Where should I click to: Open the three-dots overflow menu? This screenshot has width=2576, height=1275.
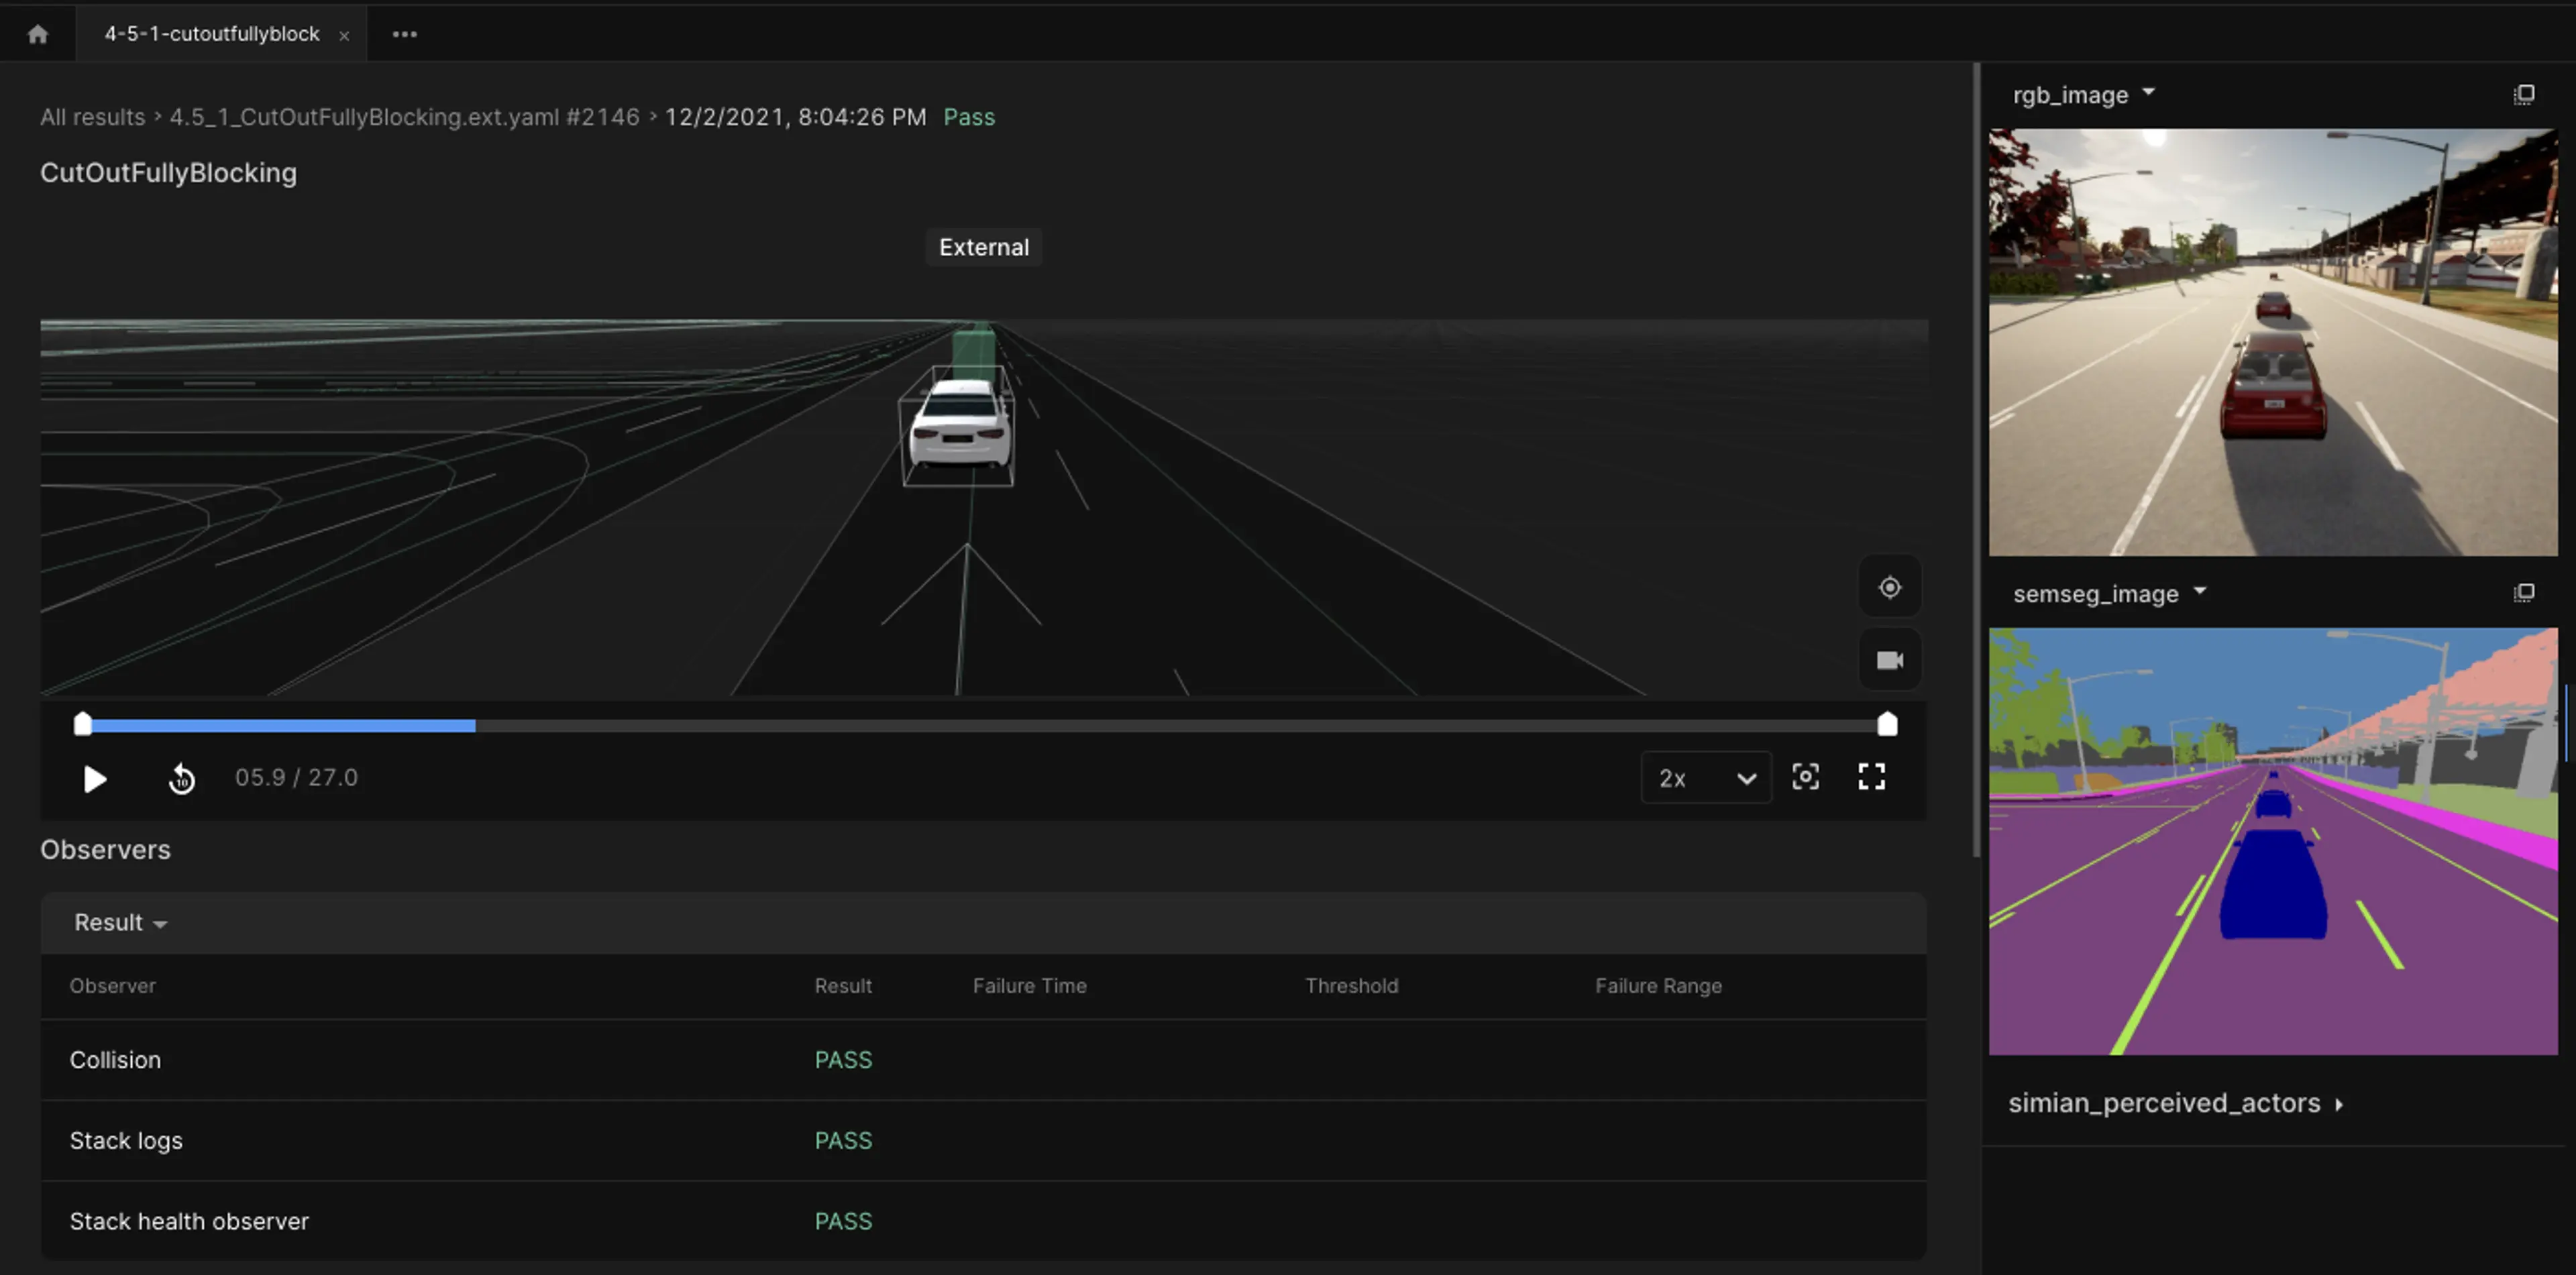click(x=404, y=34)
